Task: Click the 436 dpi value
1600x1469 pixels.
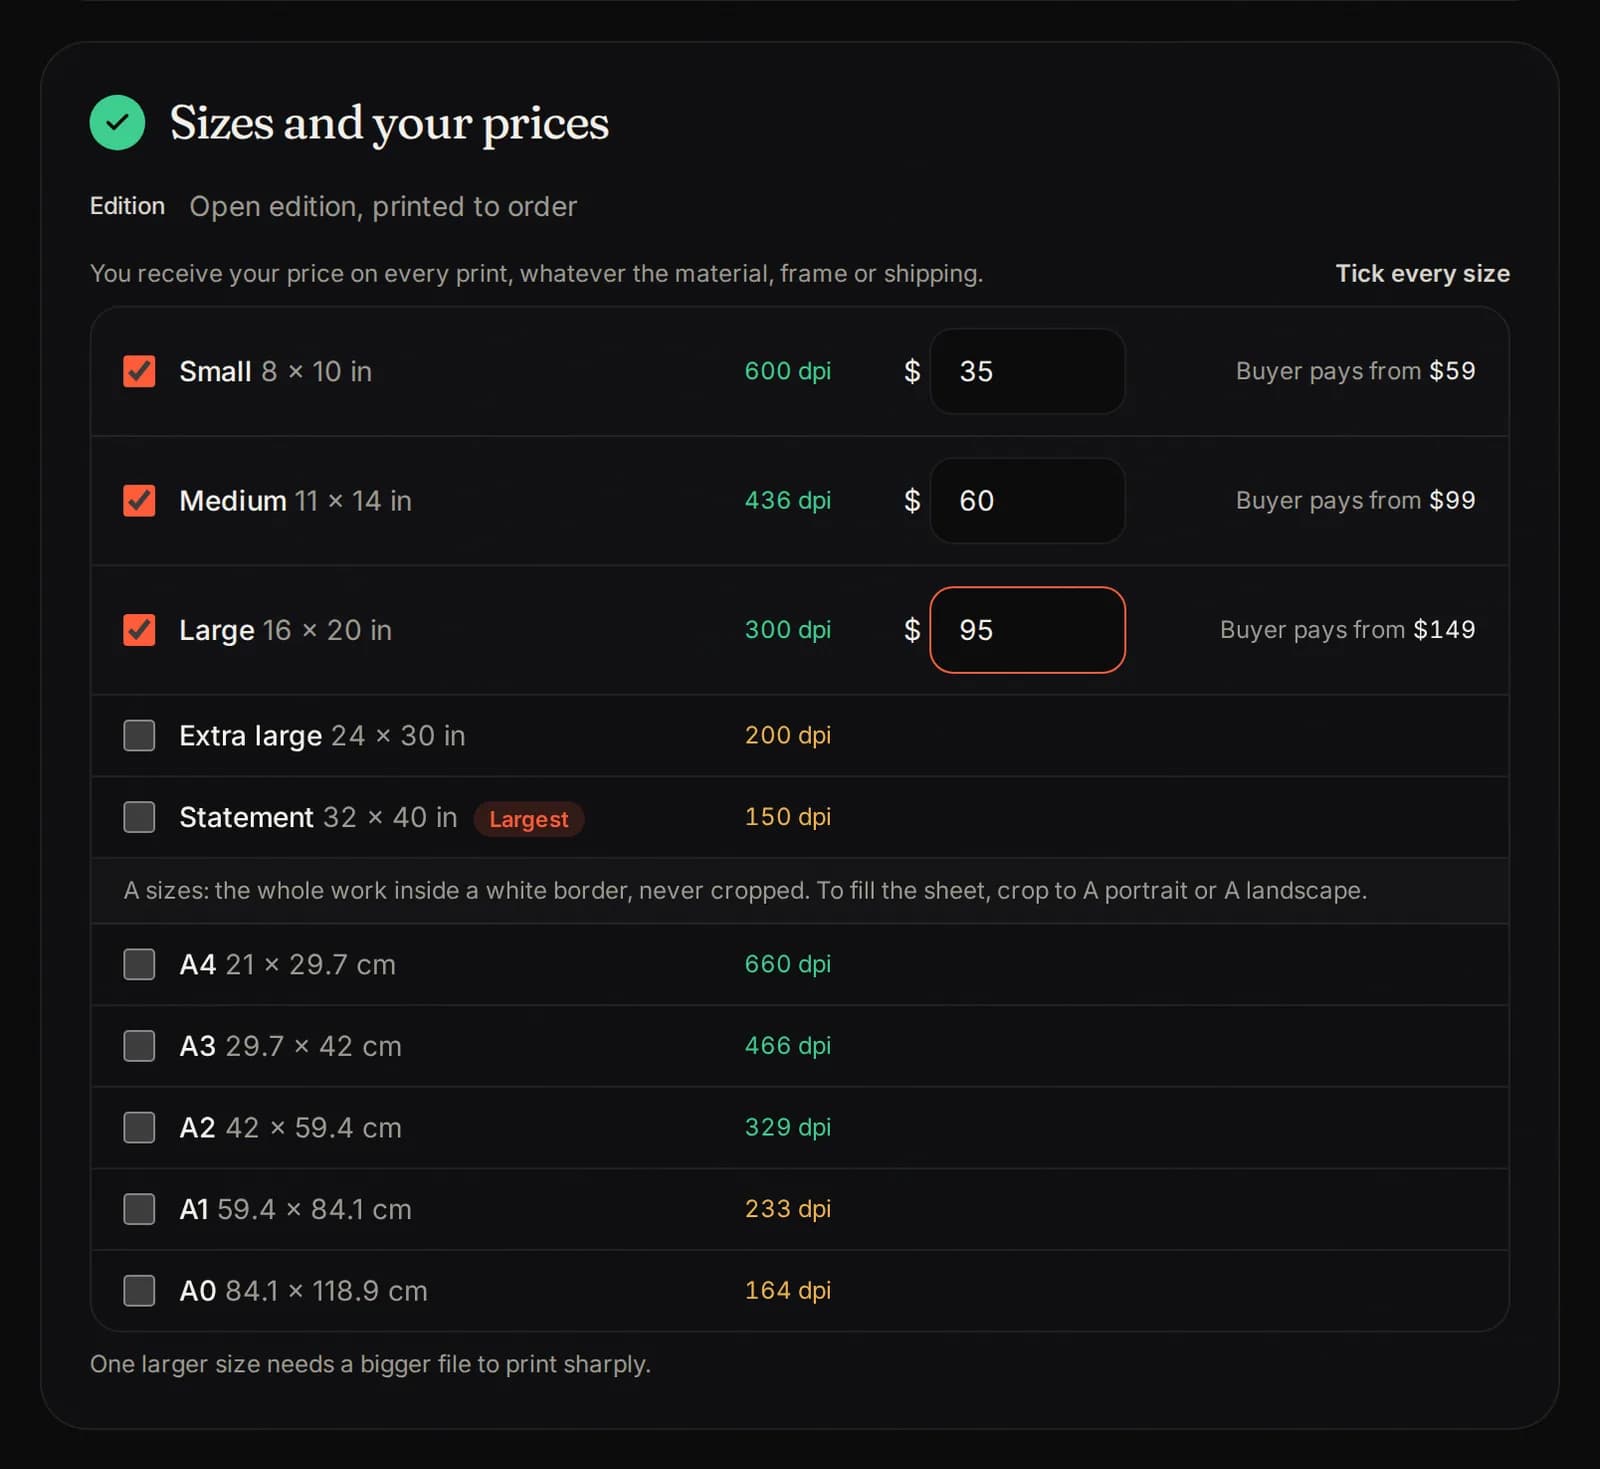Action: (x=788, y=500)
